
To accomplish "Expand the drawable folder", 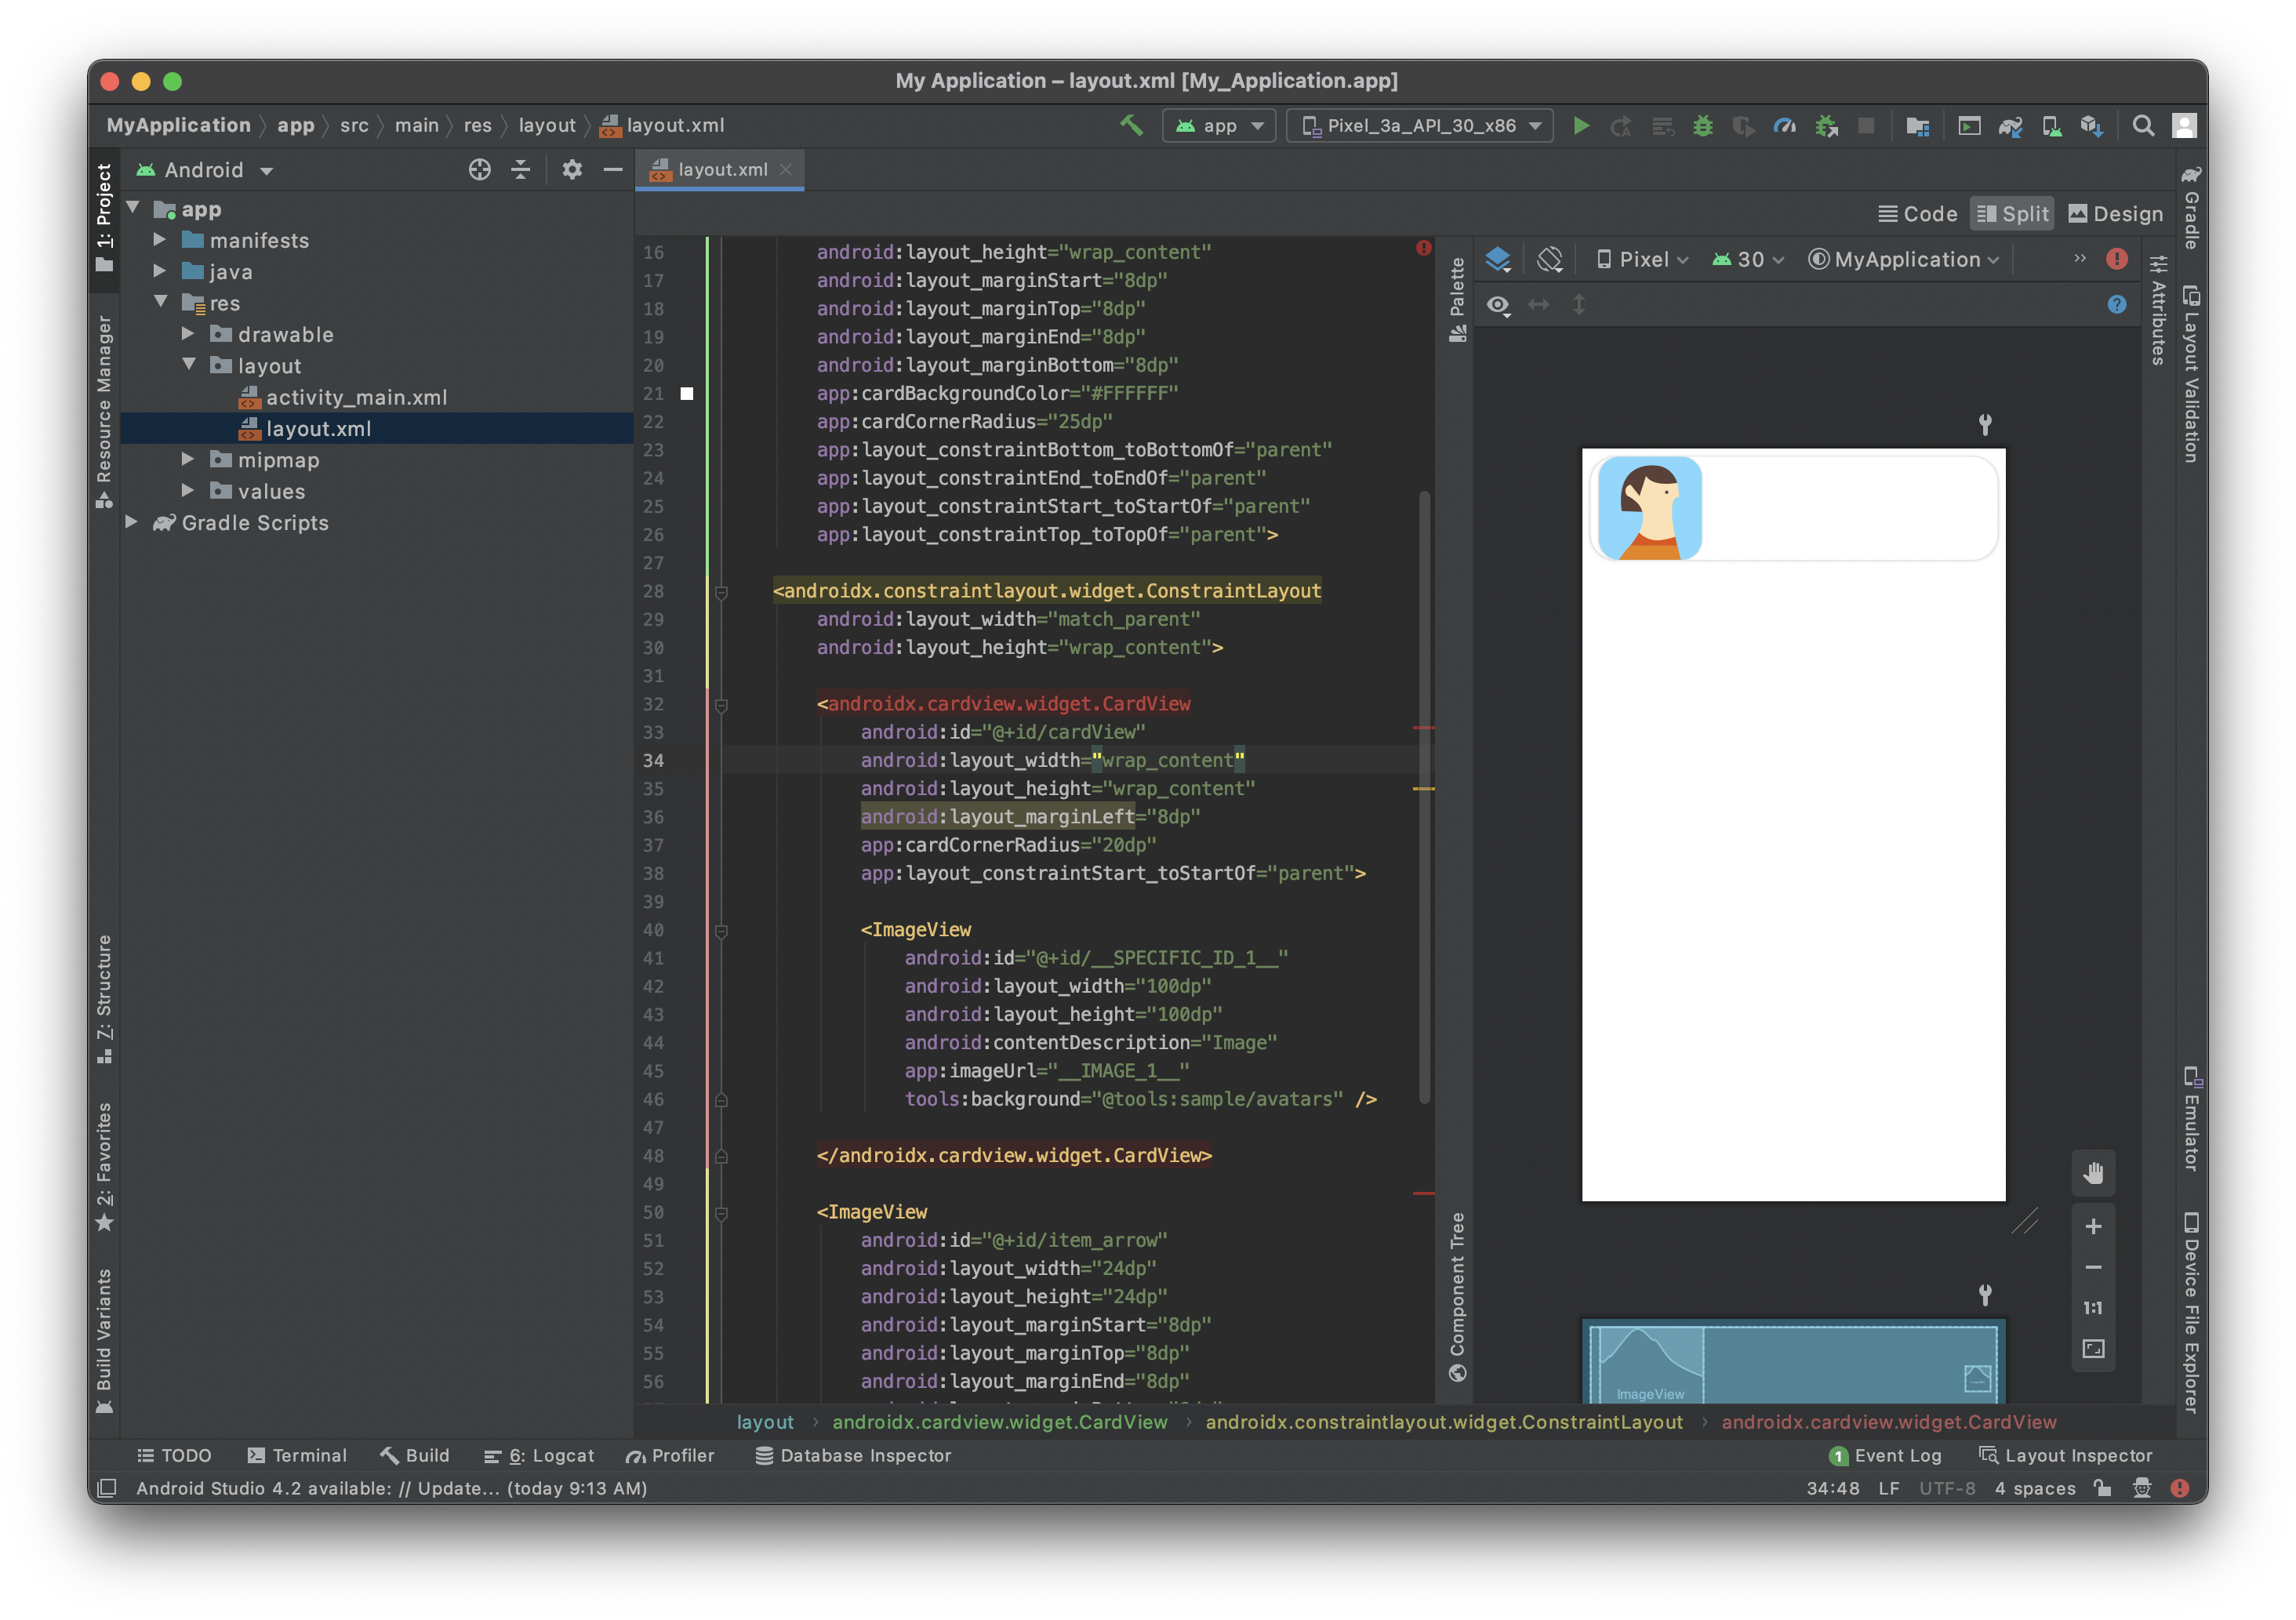I will (x=188, y=334).
